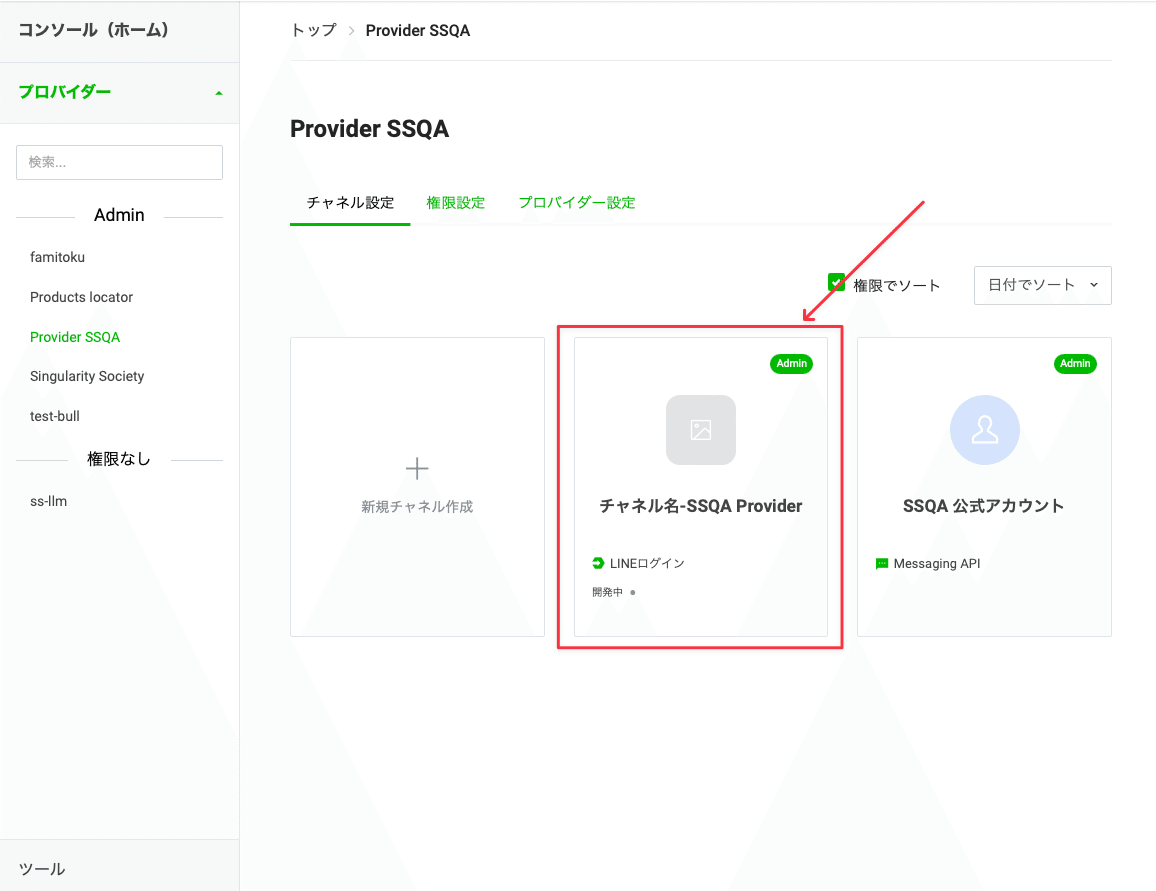Click the plus icon to create a new channel
Viewport: 1156px width, 891px height.
click(417, 468)
